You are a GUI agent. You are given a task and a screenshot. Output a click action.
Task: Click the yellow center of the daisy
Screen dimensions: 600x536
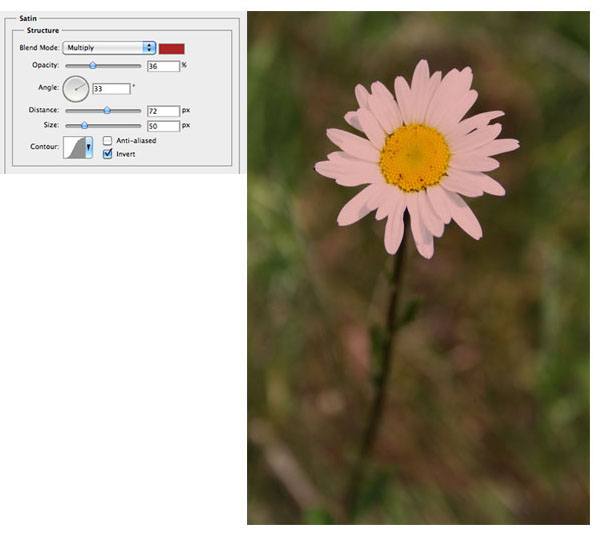click(x=414, y=157)
